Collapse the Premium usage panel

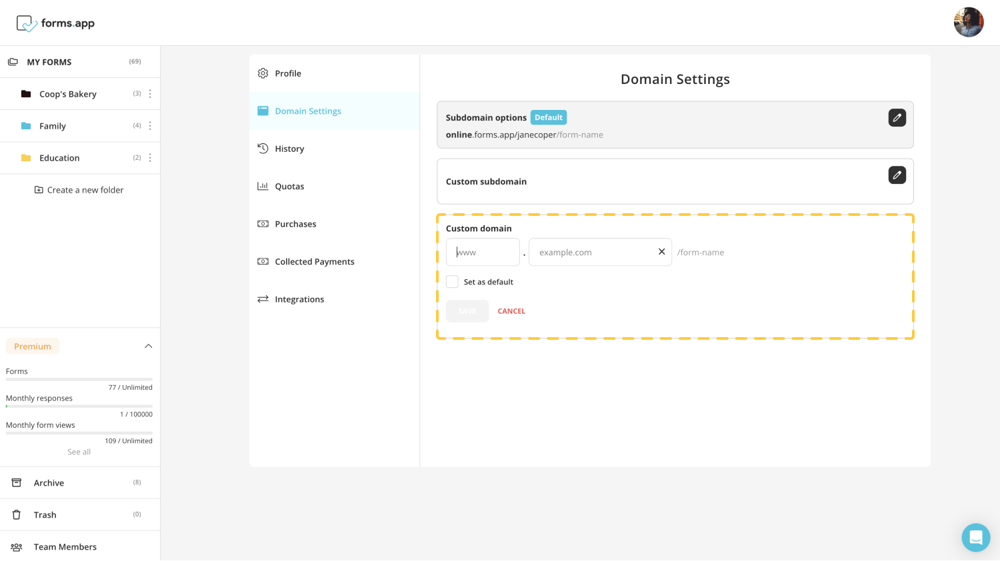(x=148, y=346)
